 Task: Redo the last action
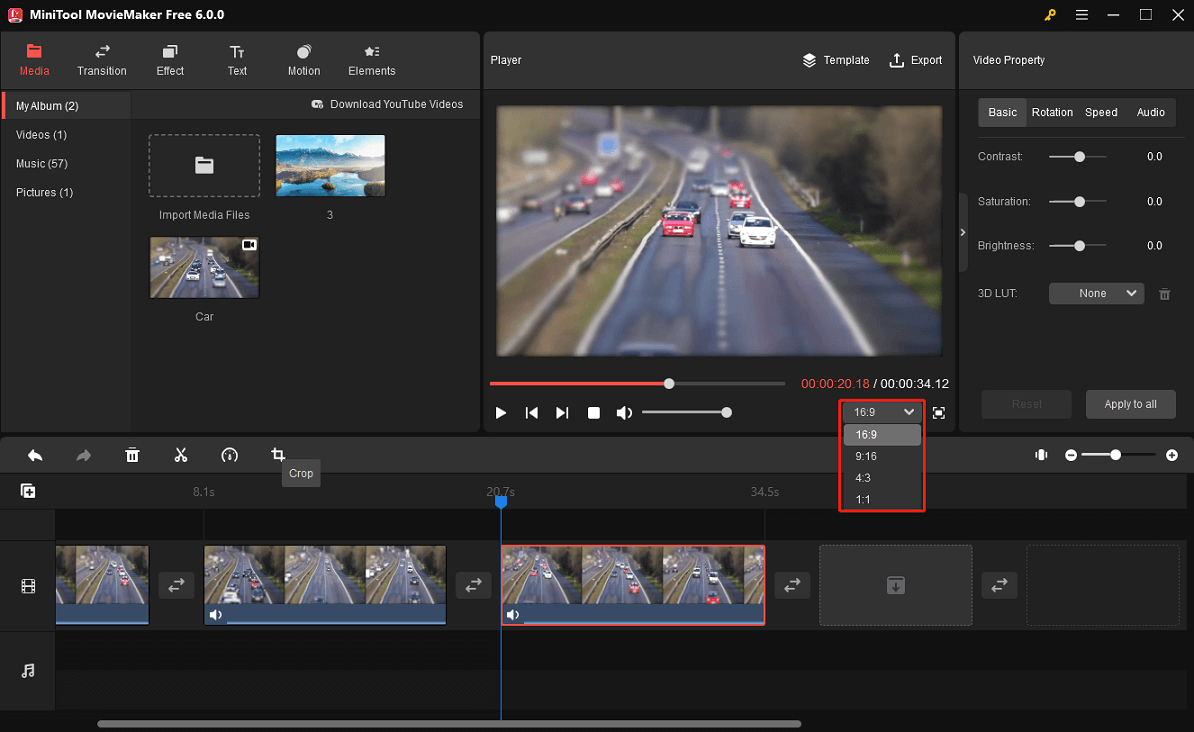(x=84, y=456)
